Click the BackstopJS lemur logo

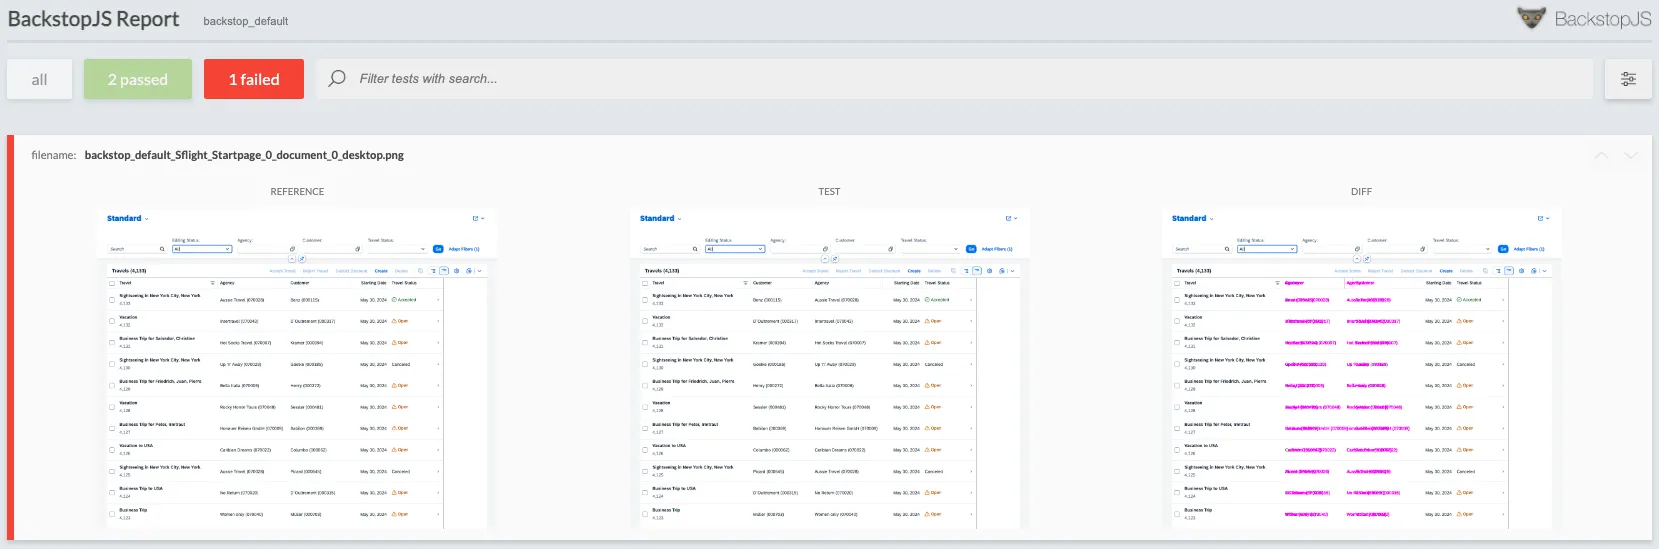pyautogui.click(x=1531, y=18)
